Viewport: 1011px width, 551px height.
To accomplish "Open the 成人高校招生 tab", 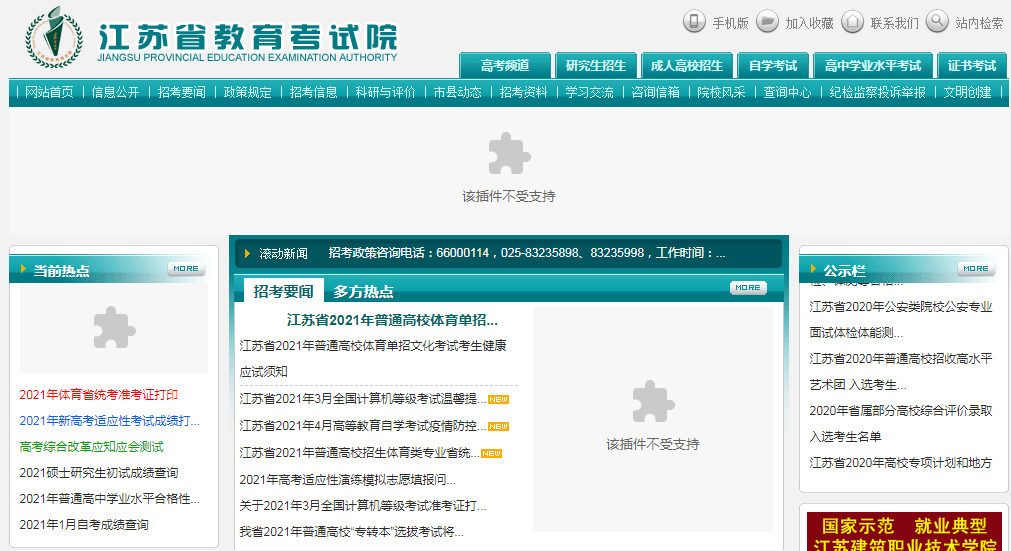I will click(x=687, y=66).
